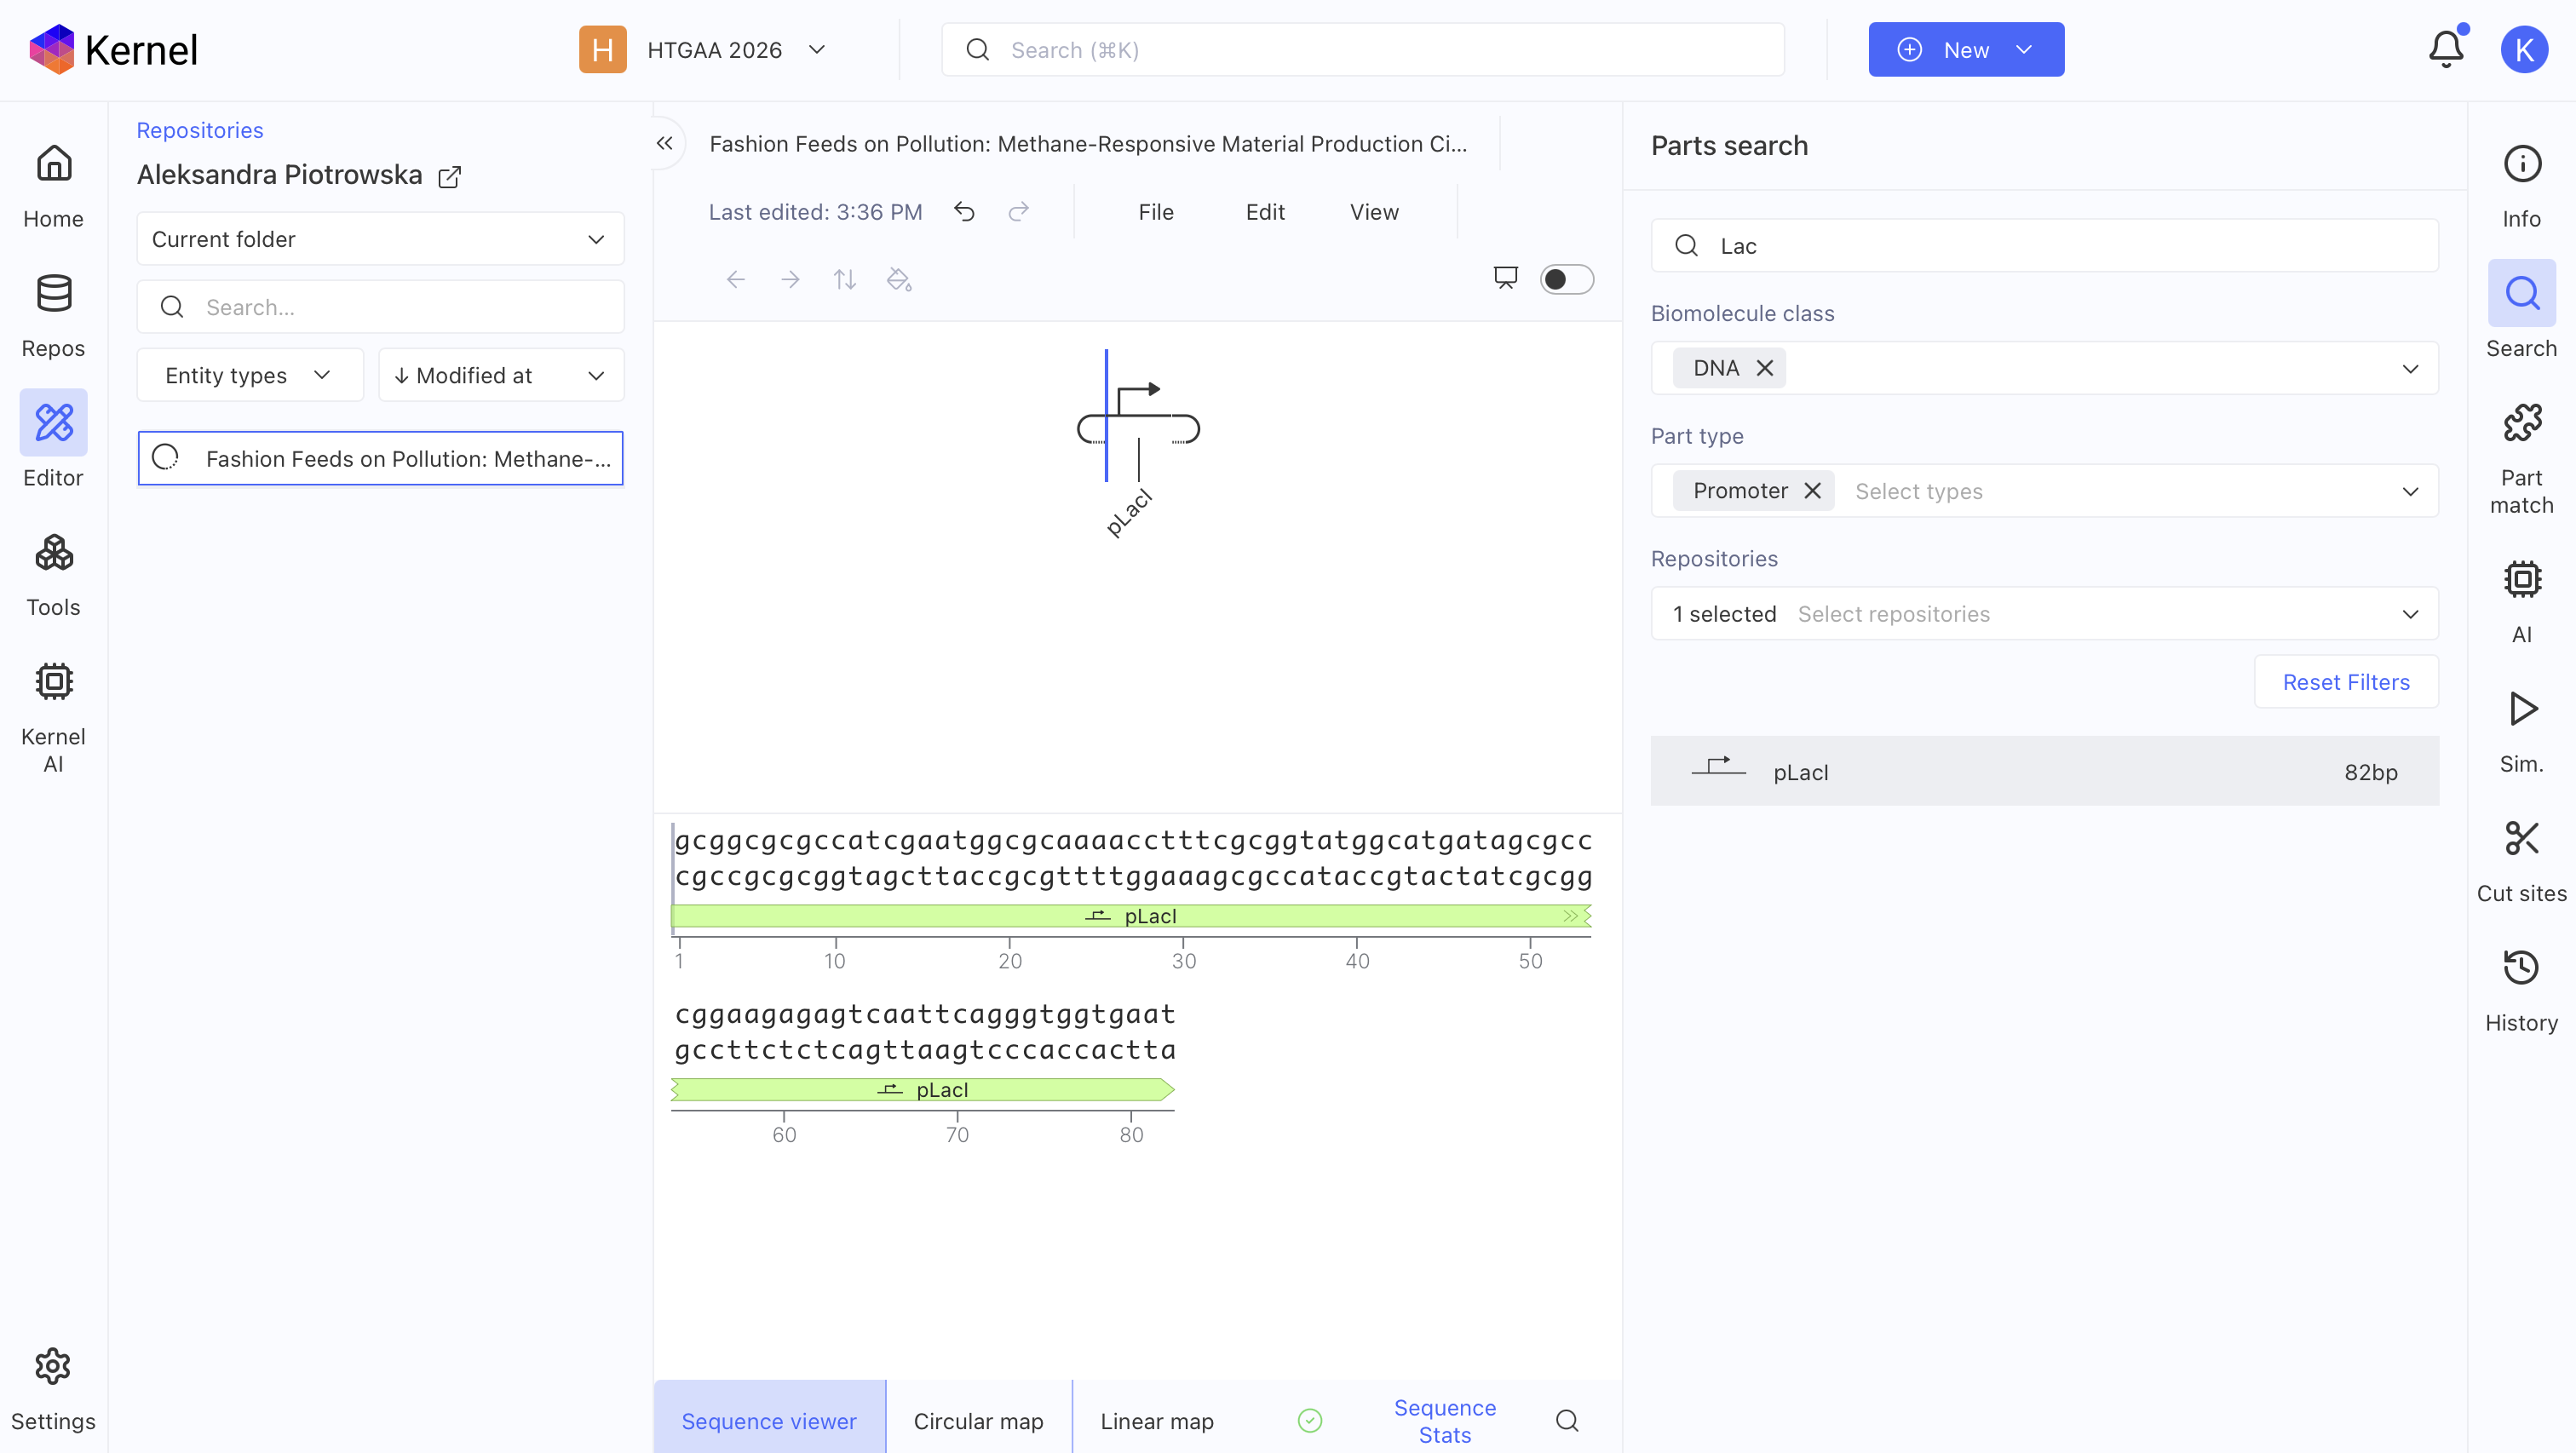This screenshot has width=2576, height=1453.
Task: Click the paint bucket color icon
Action: (x=899, y=279)
